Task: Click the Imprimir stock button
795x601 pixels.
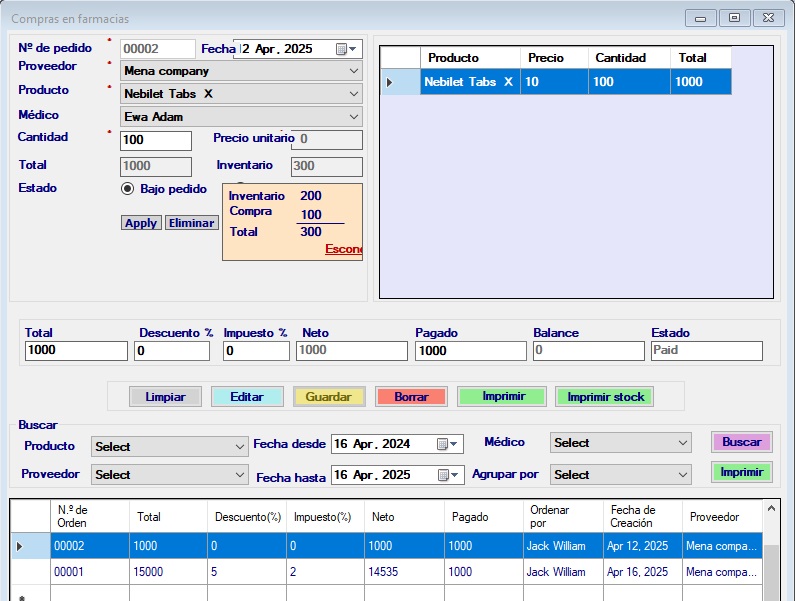Action: click(605, 397)
